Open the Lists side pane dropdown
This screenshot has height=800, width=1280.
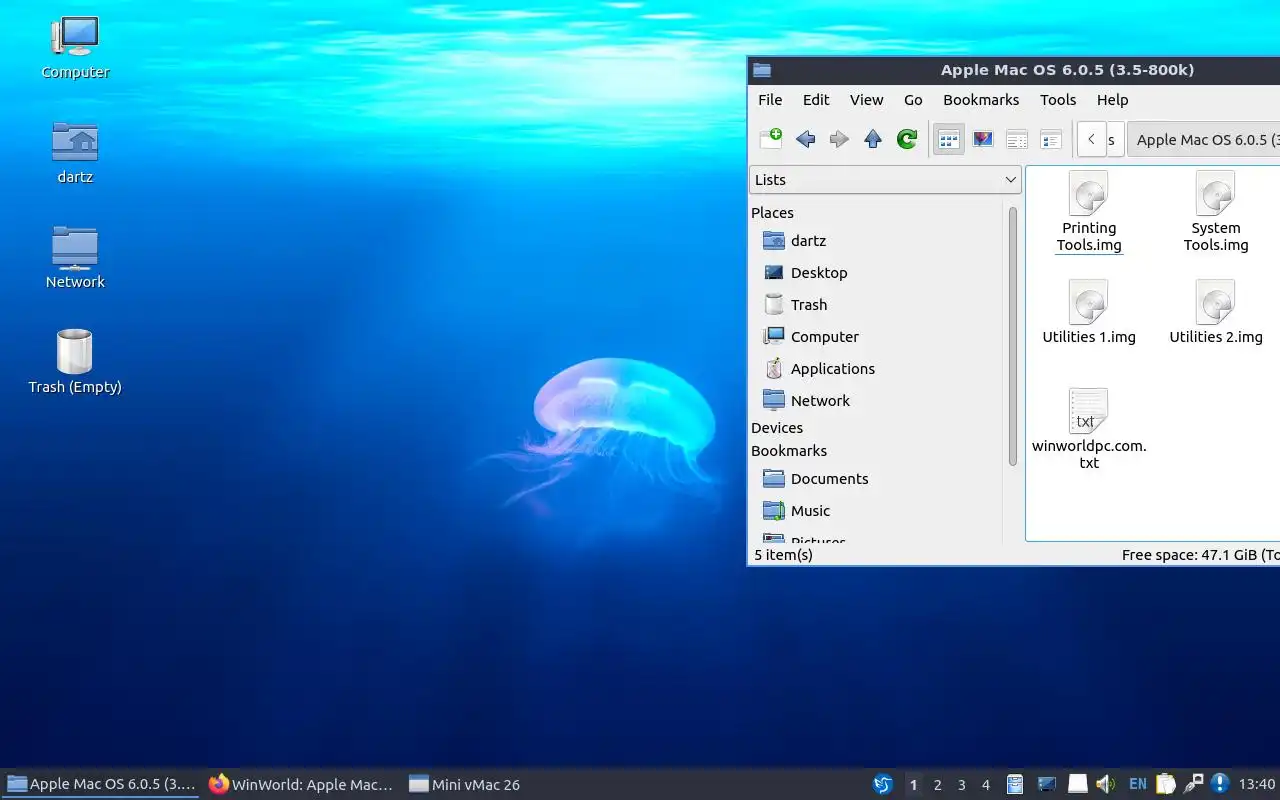click(x=884, y=180)
